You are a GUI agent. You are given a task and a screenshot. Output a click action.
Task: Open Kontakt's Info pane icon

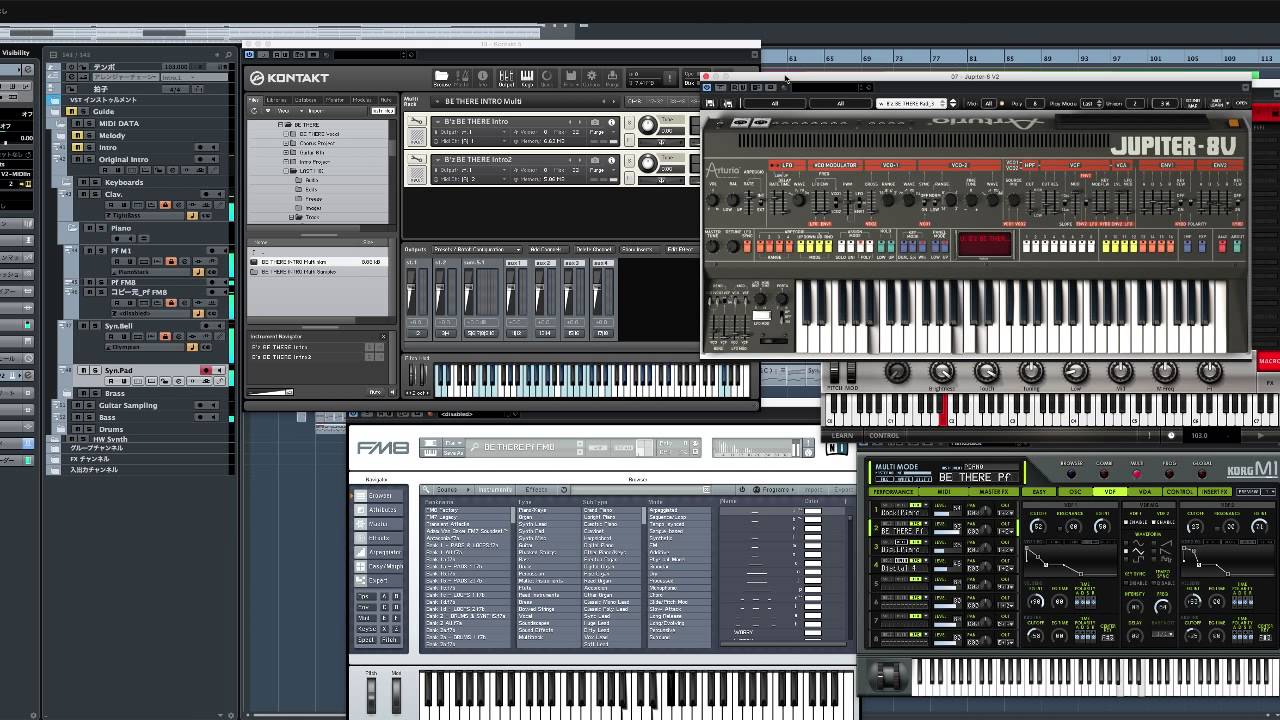pos(484,77)
